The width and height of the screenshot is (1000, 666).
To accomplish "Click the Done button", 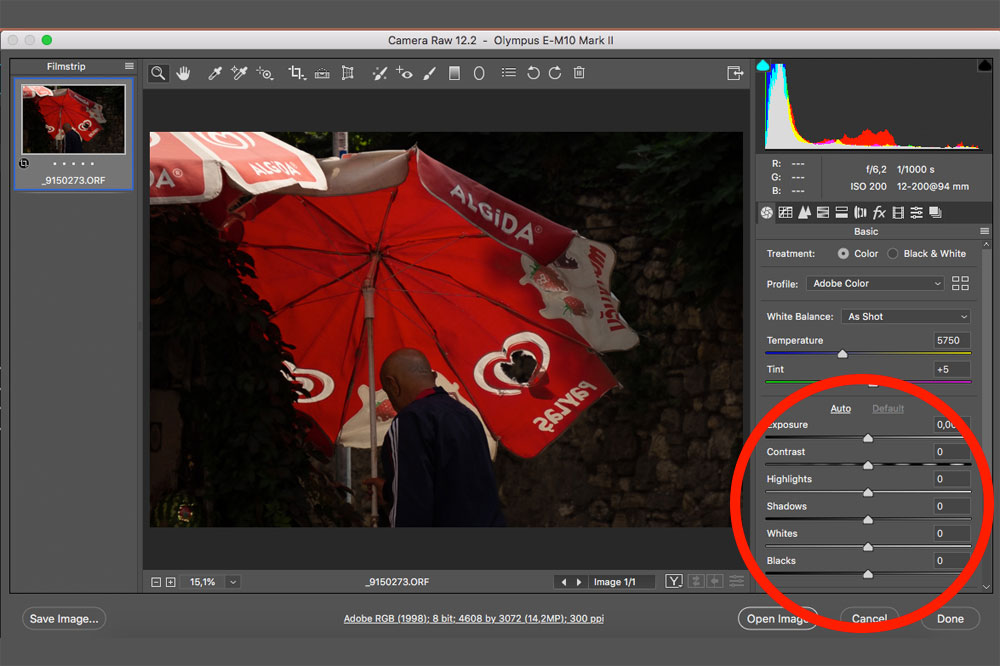I will [950, 619].
